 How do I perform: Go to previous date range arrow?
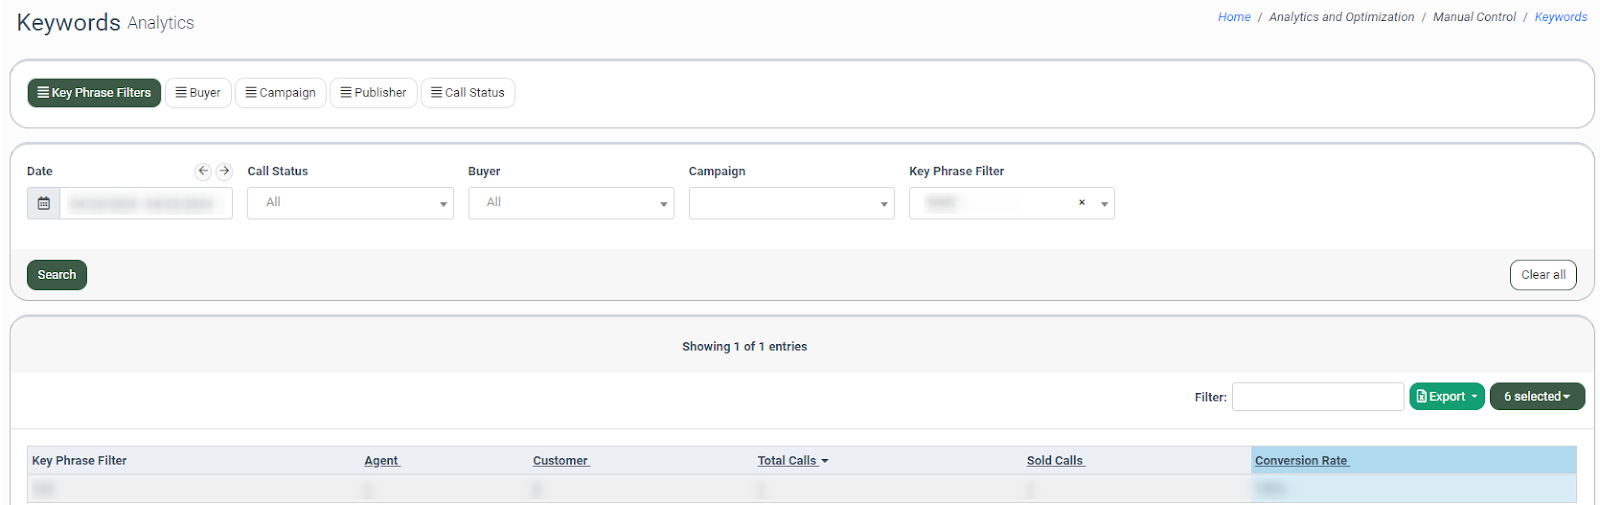(x=203, y=171)
